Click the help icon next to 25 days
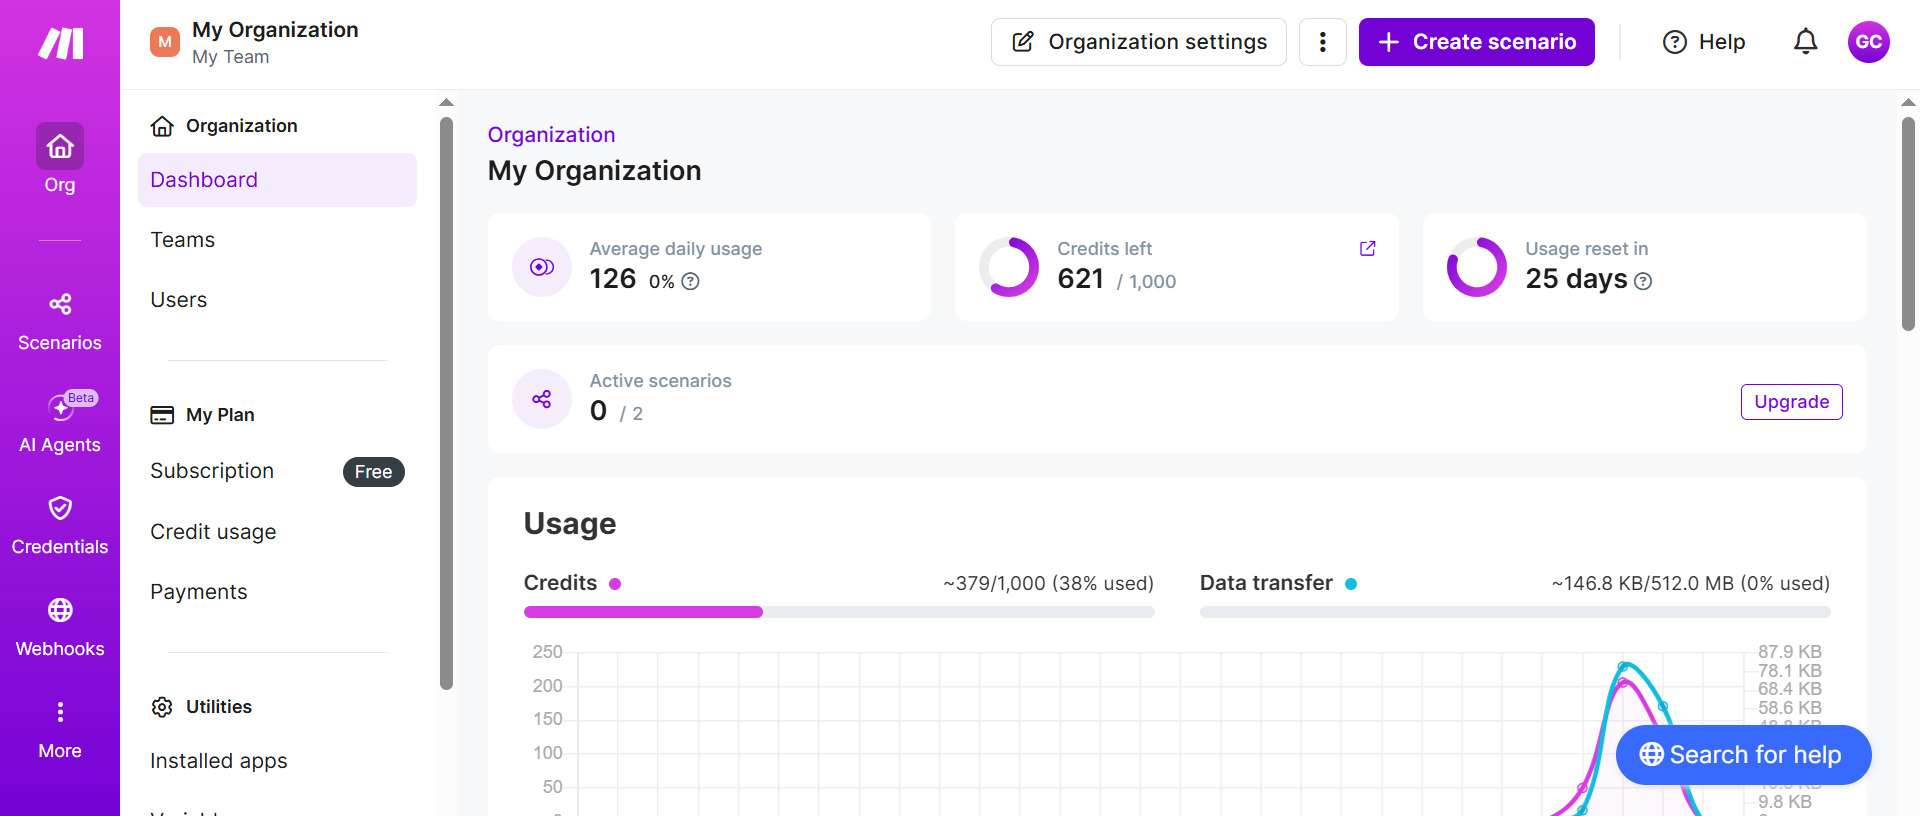The width and height of the screenshot is (1920, 816). (1643, 282)
